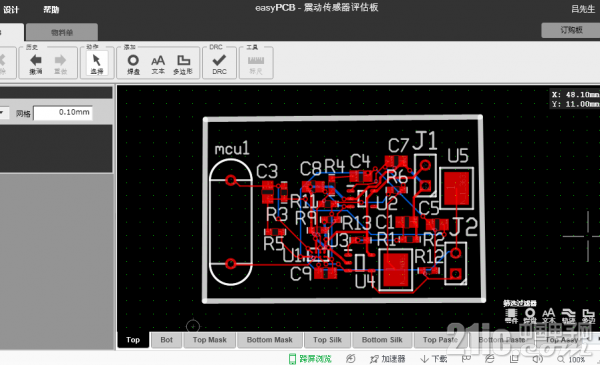Click the window-split icon in status bar

(x=514, y=359)
